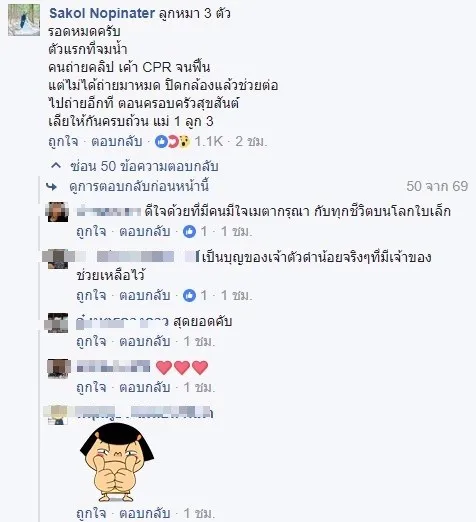Open the thumbs-up cartoon sticker
Image resolution: width=476 pixels, height=522 pixels.
[x=117, y=463]
